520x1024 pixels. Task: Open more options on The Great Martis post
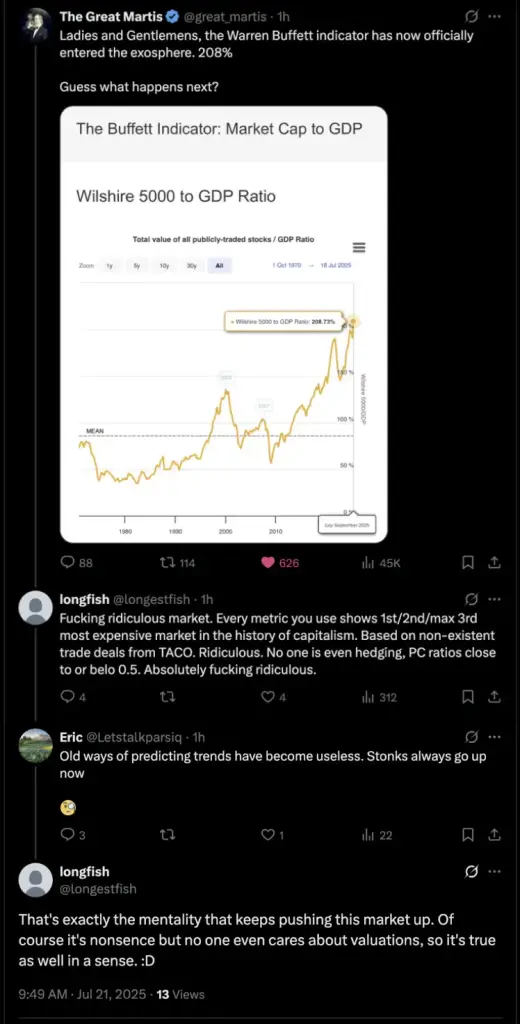[495, 16]
